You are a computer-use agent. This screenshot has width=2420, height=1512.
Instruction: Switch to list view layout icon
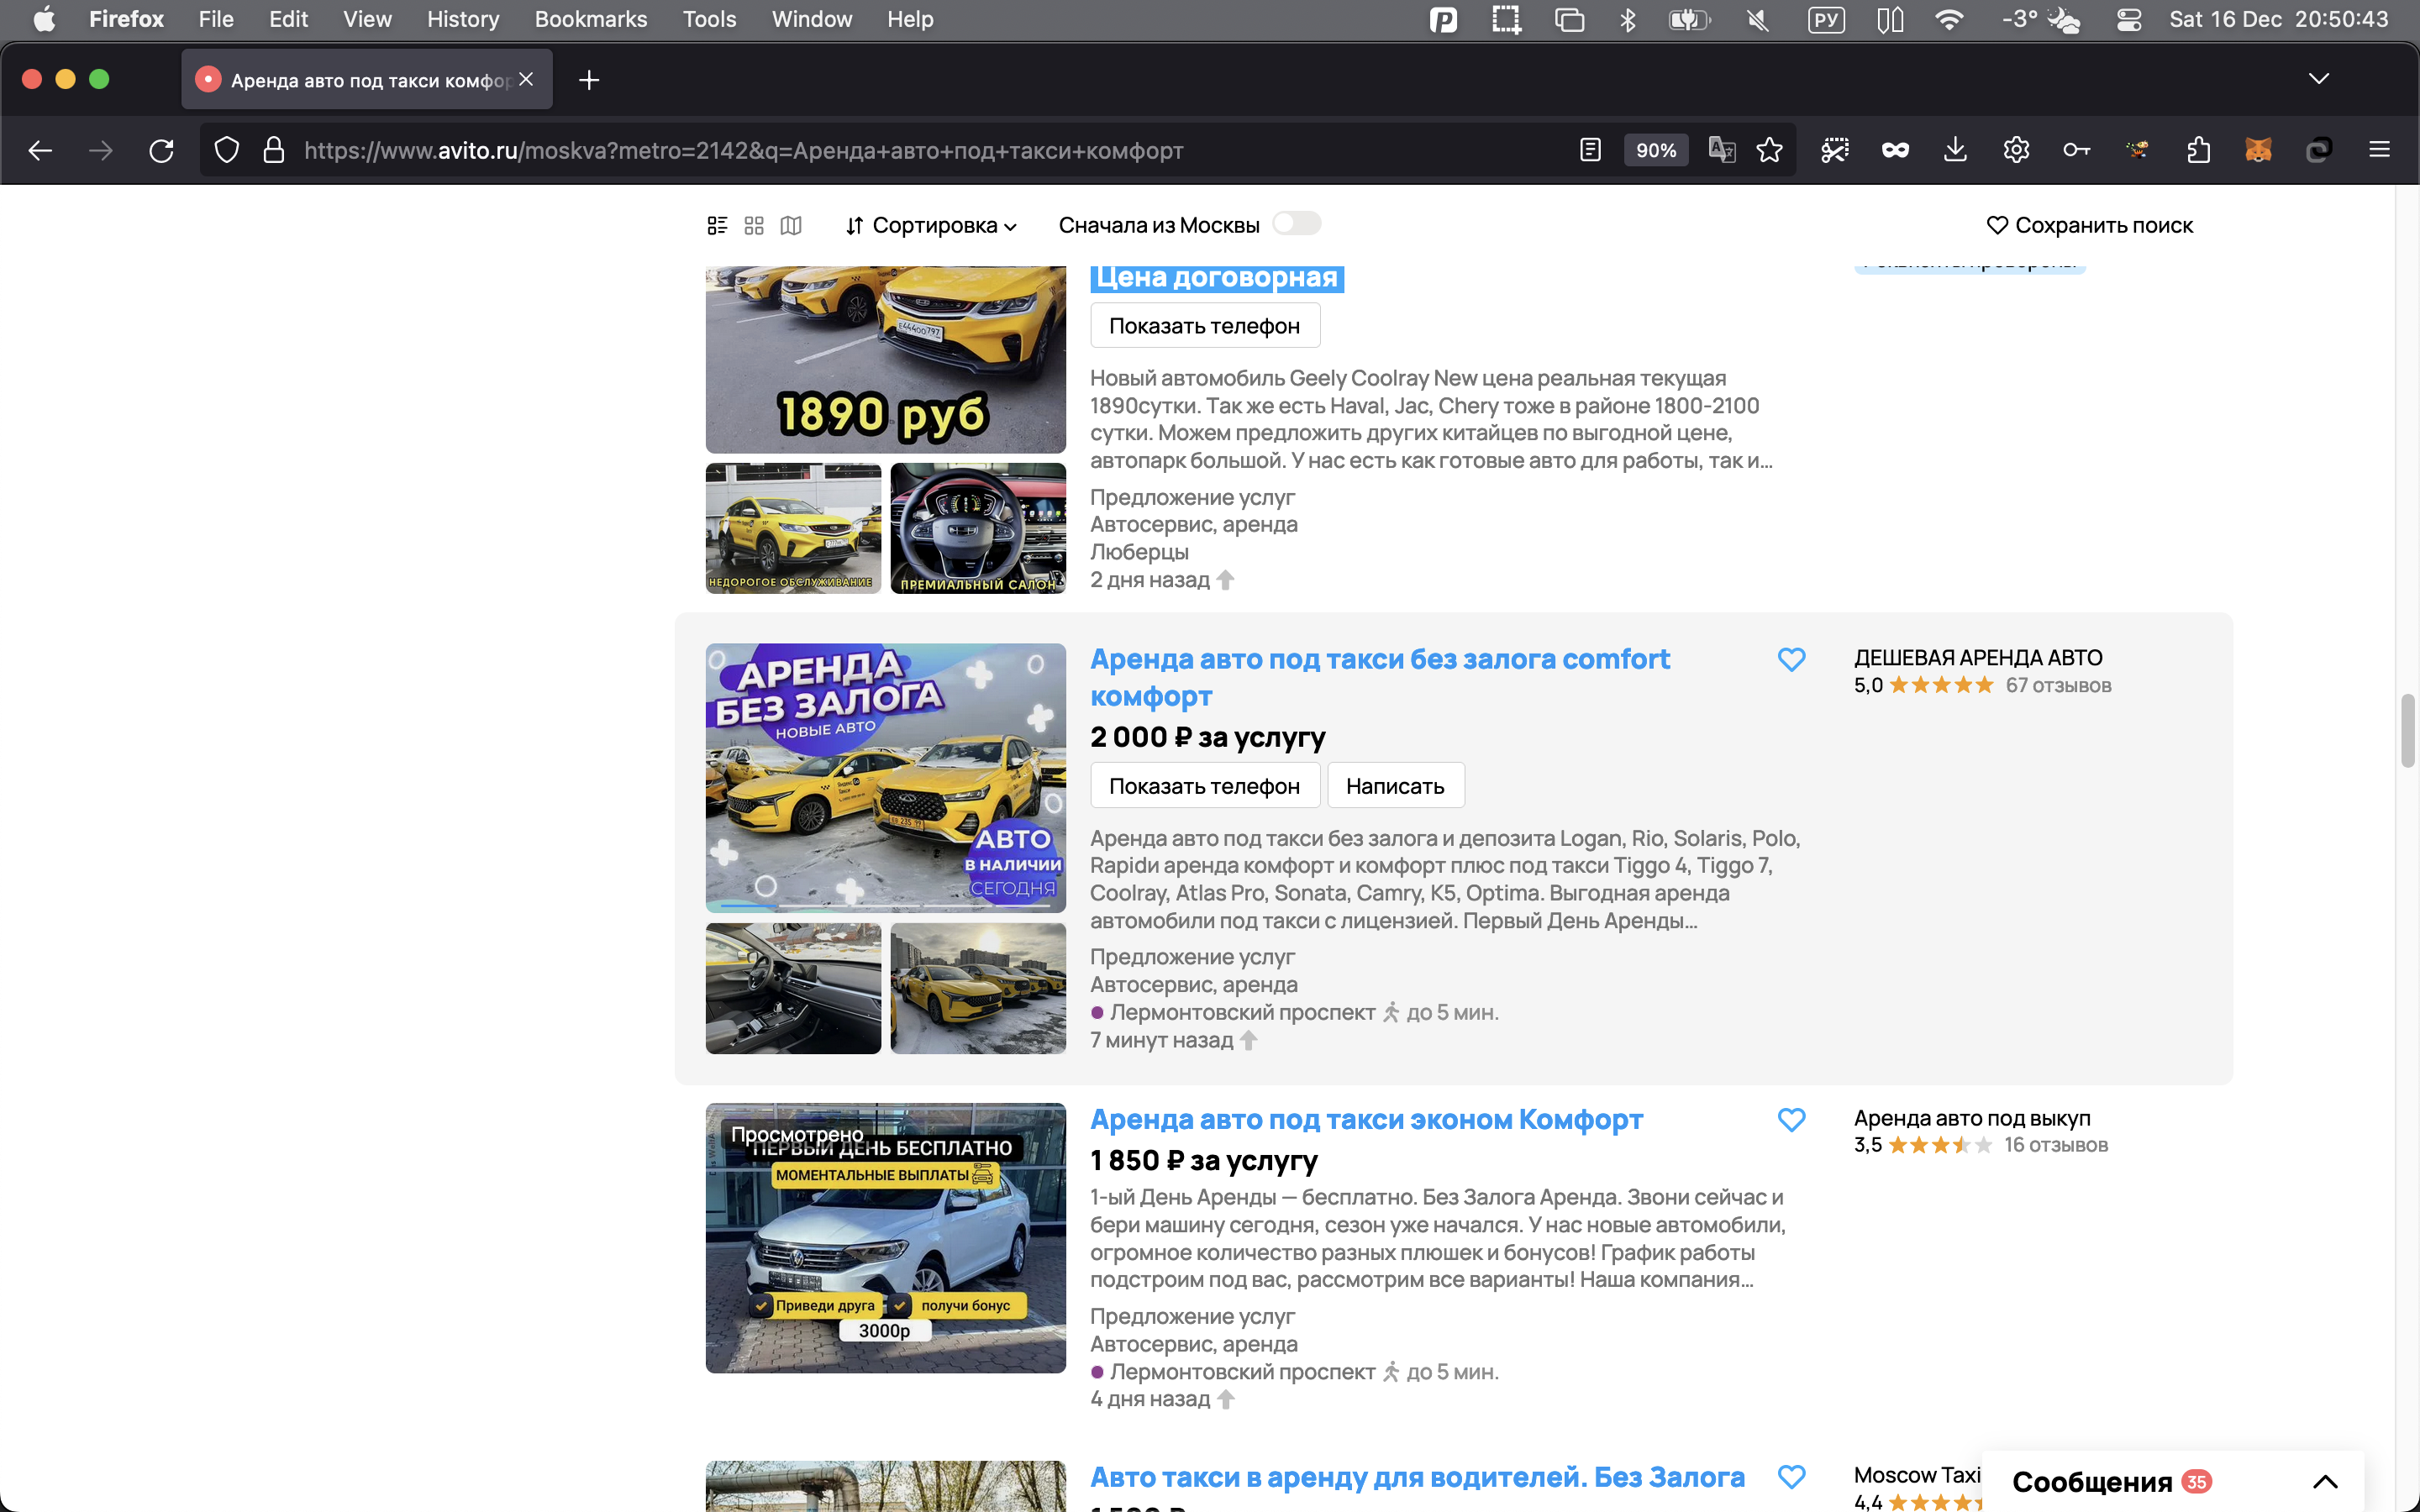717,225
